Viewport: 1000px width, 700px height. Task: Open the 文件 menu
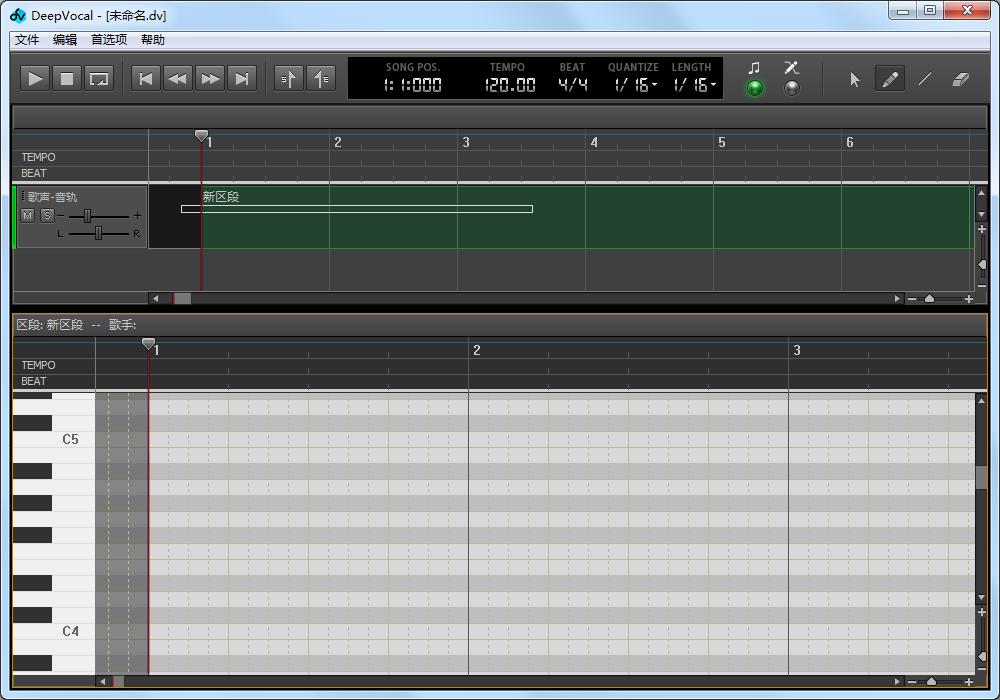click(x=27, y=40)
